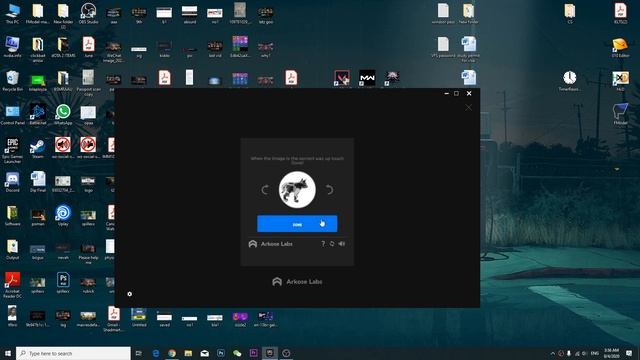Launch Epic Games Launcher shortcut
The height and width of the screenshot is (360, 640).
pyautogui.click(x=12, y=151)
